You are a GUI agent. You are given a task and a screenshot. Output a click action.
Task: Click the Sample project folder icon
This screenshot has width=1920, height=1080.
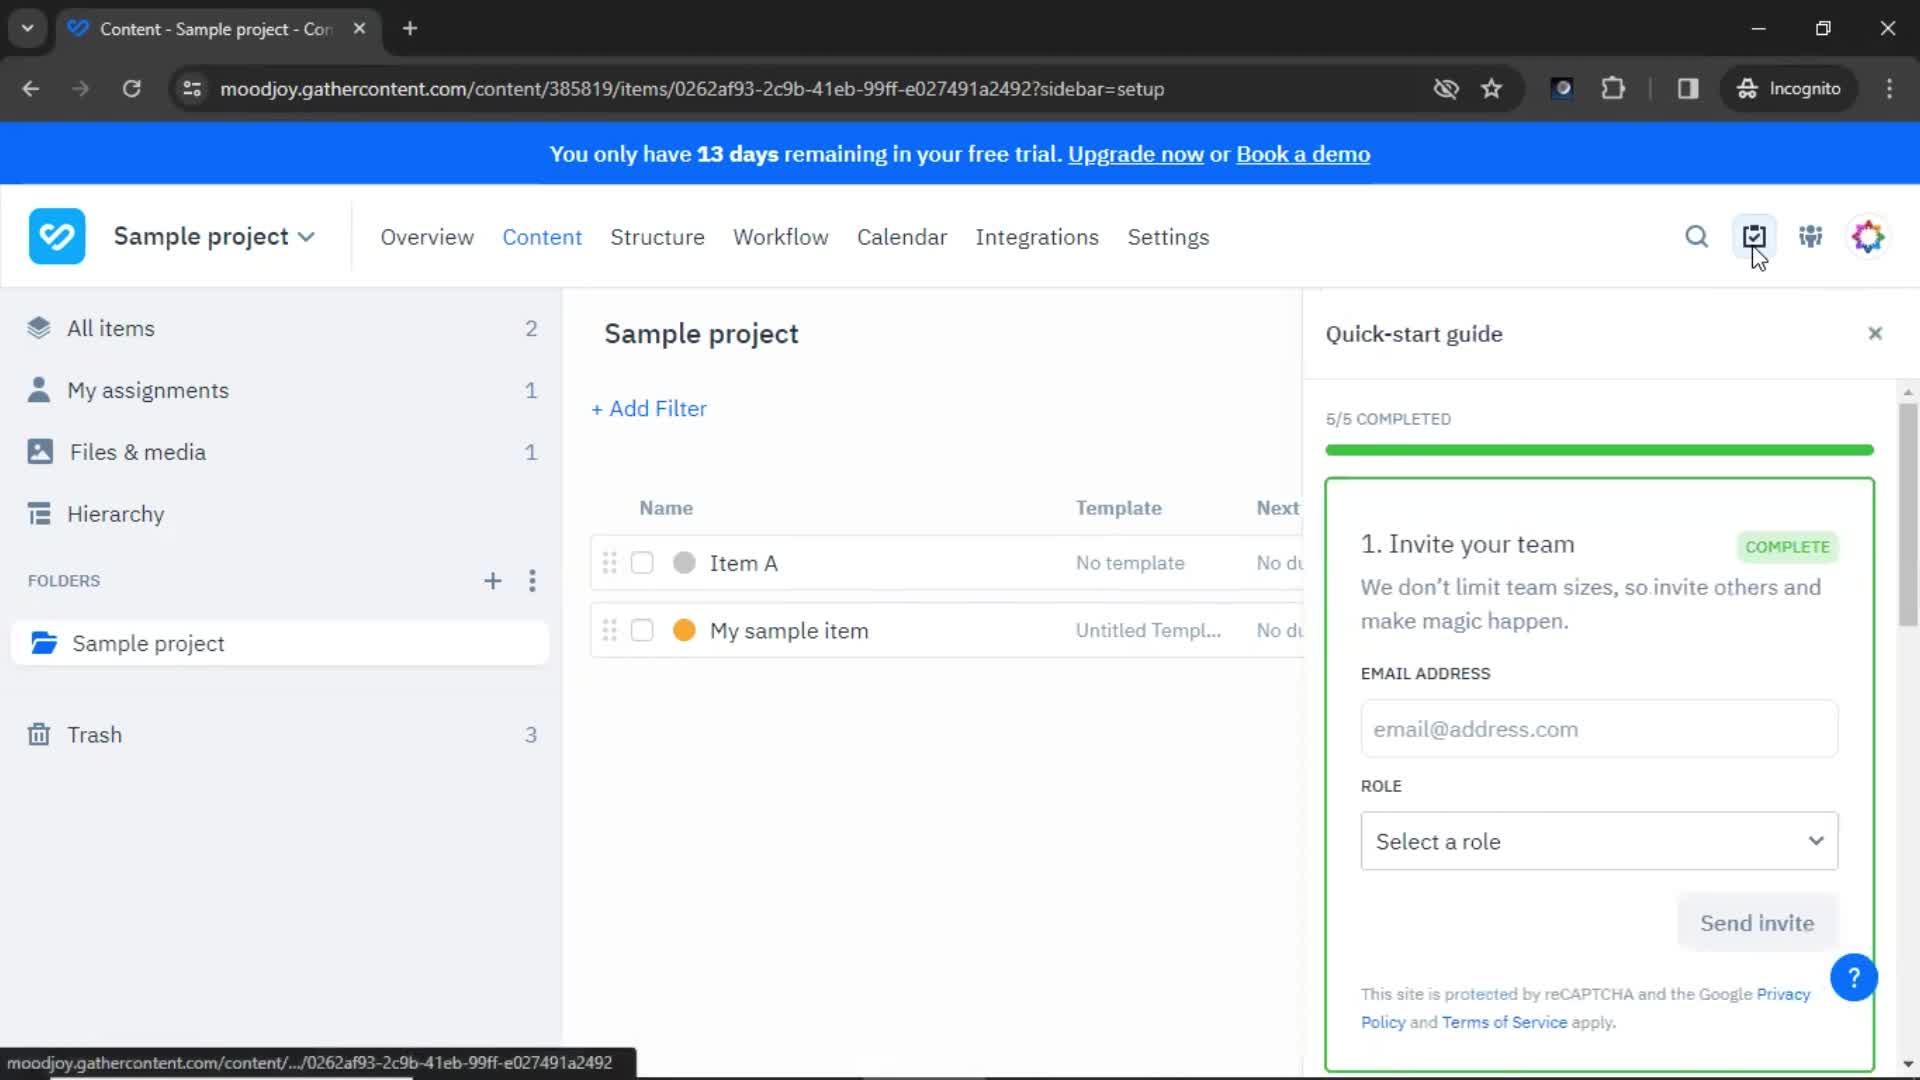44,643
